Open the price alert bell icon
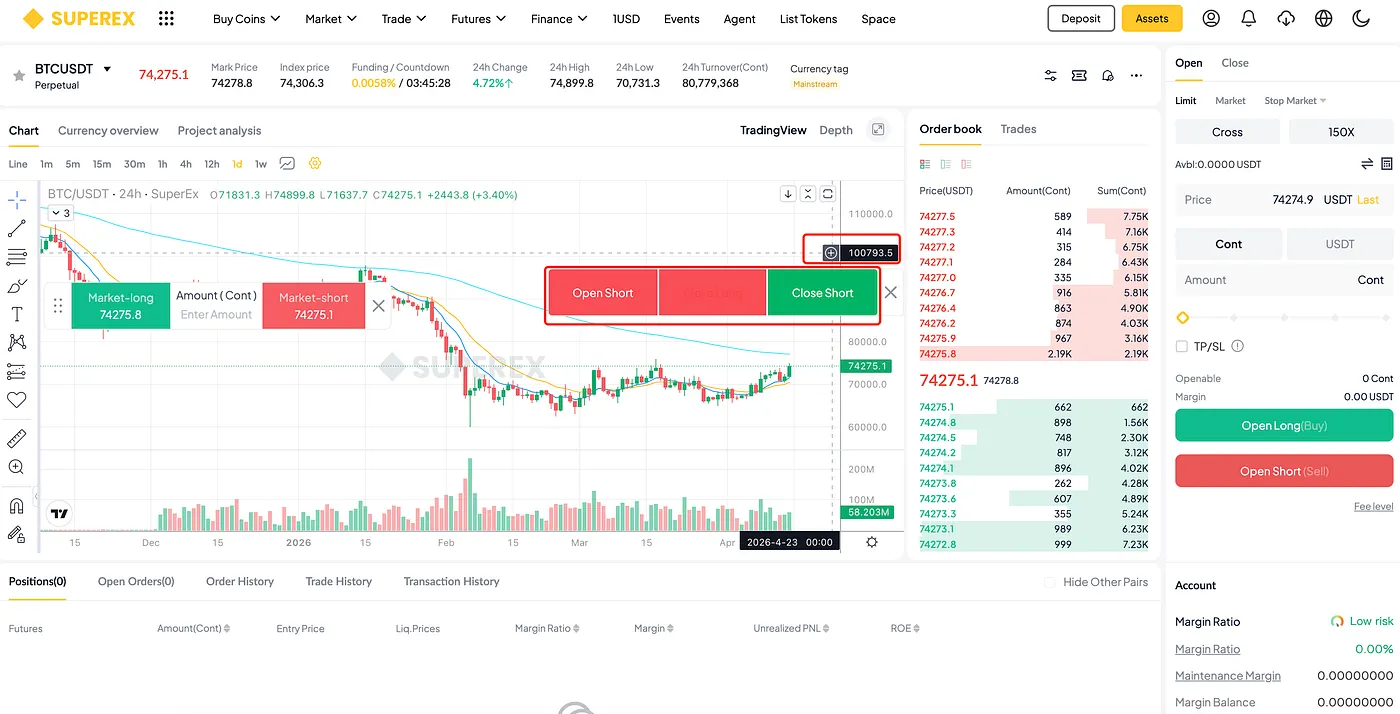The height and width of the screenshot is (714, 1400). [x=1107, y=75]
